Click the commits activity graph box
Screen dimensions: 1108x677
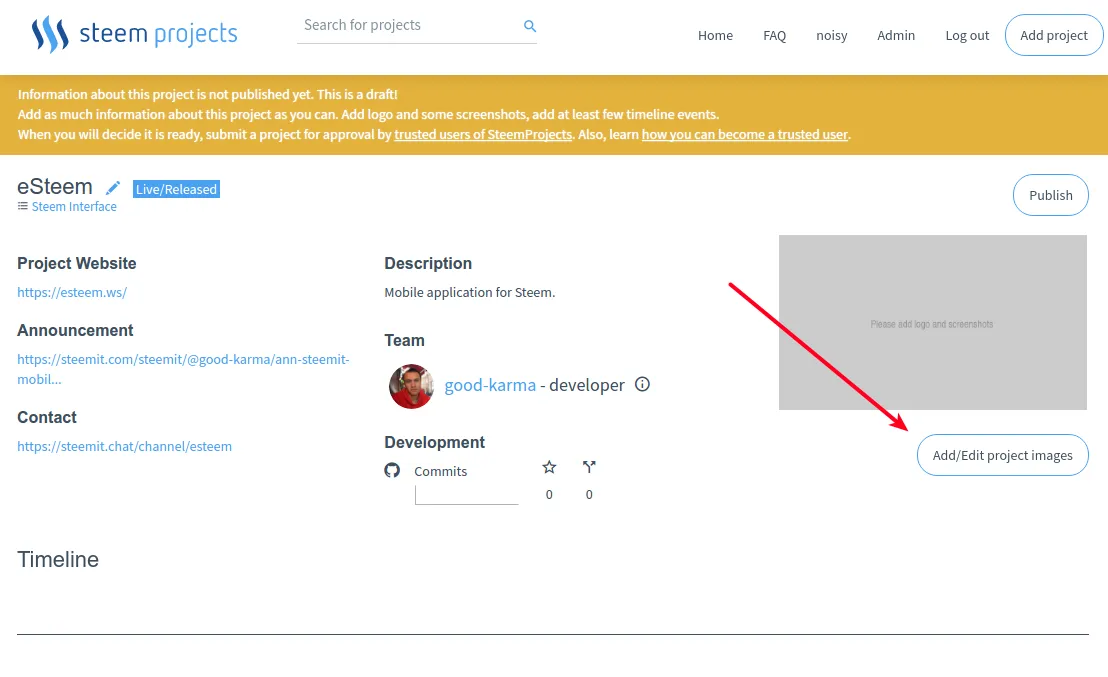(x=467, y=495)
